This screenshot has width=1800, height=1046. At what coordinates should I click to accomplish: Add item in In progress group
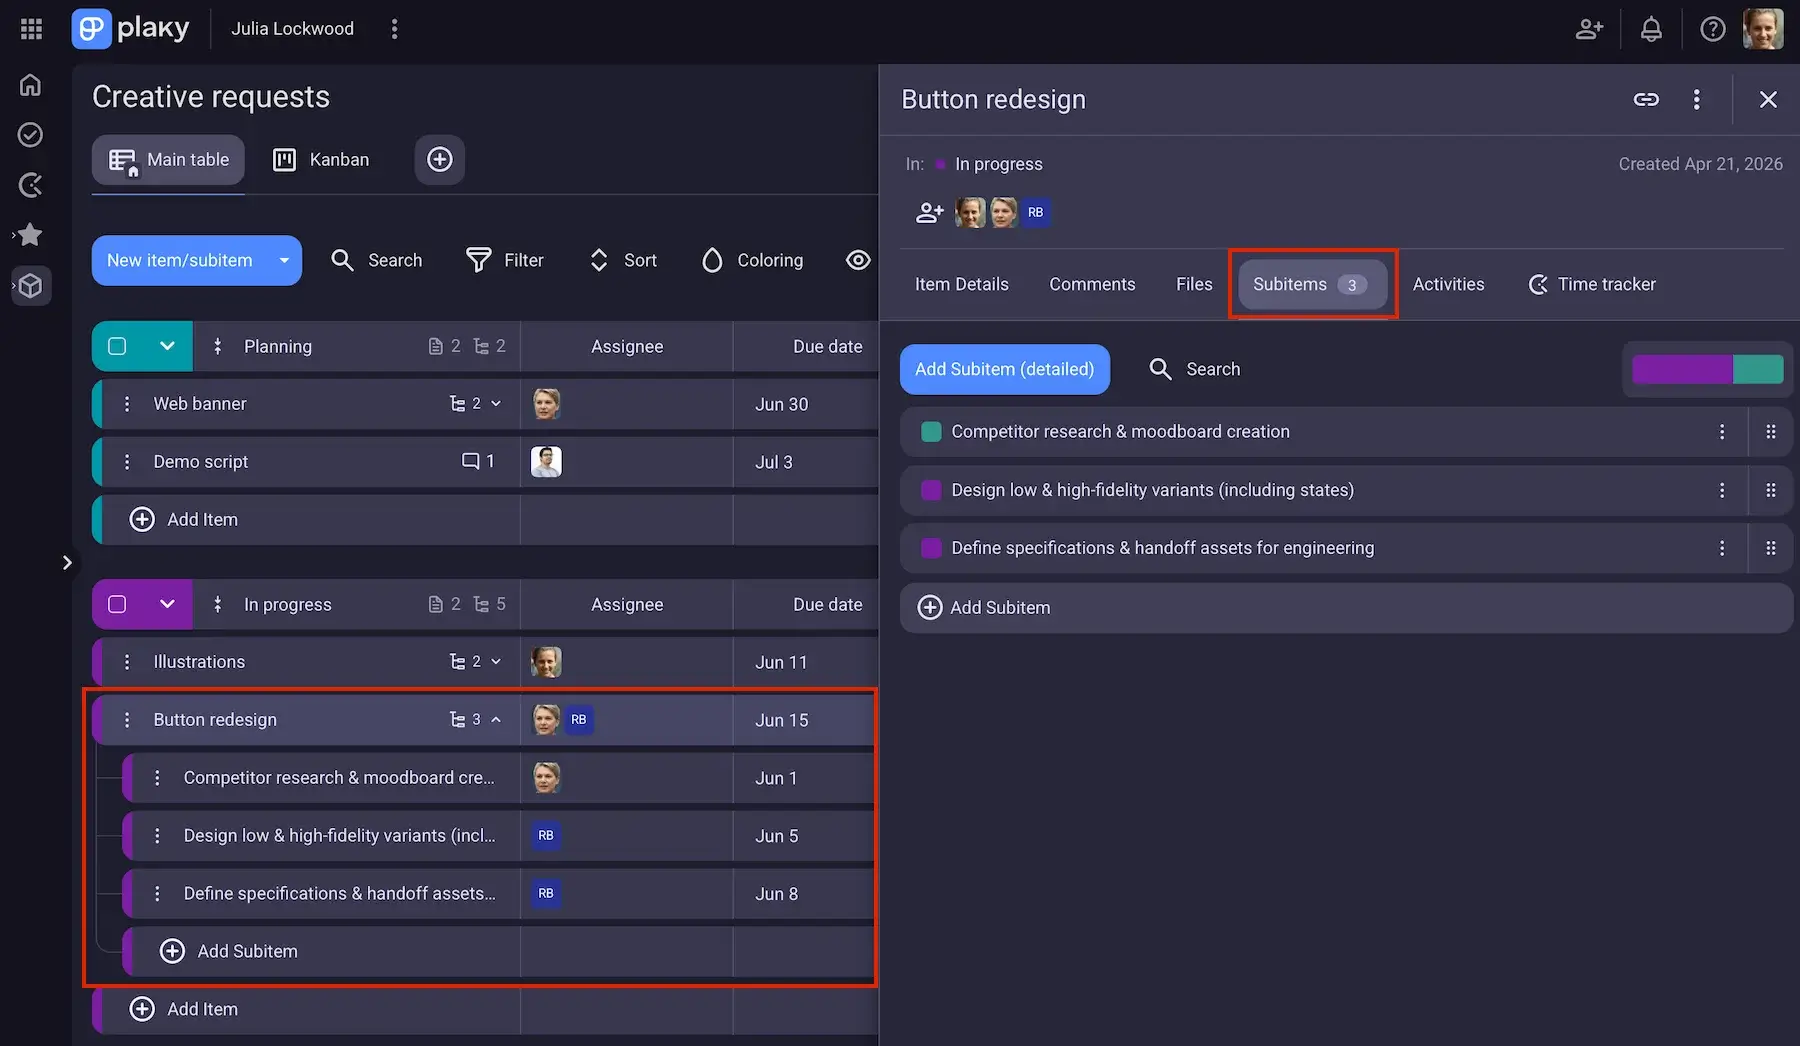click(x=185, y=1009)
